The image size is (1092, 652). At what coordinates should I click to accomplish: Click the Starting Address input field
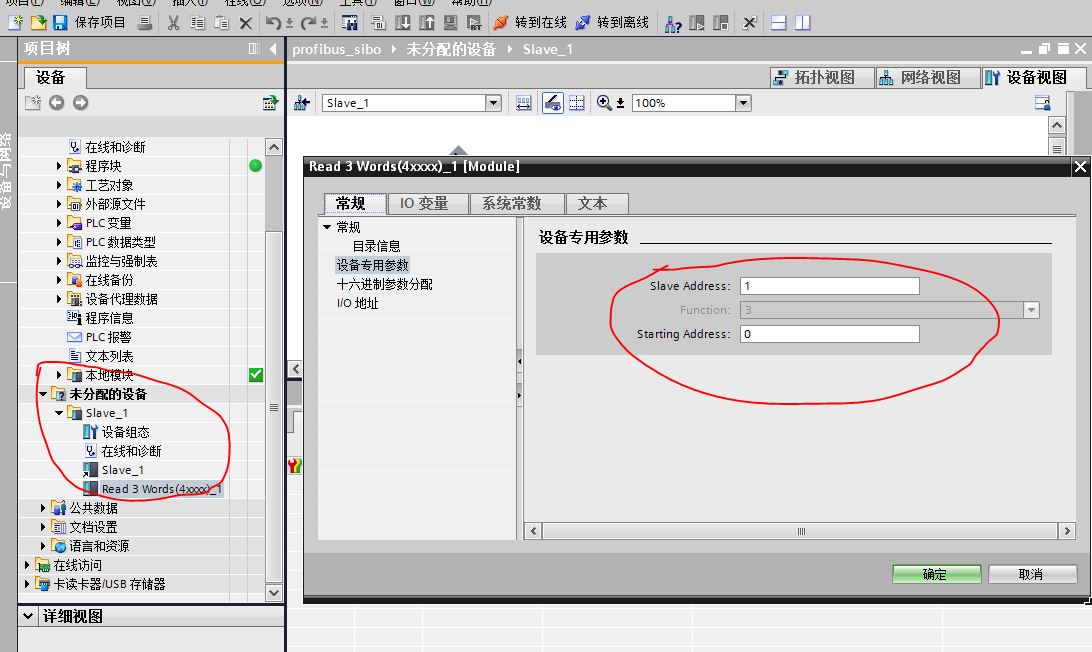click(829, 334)
